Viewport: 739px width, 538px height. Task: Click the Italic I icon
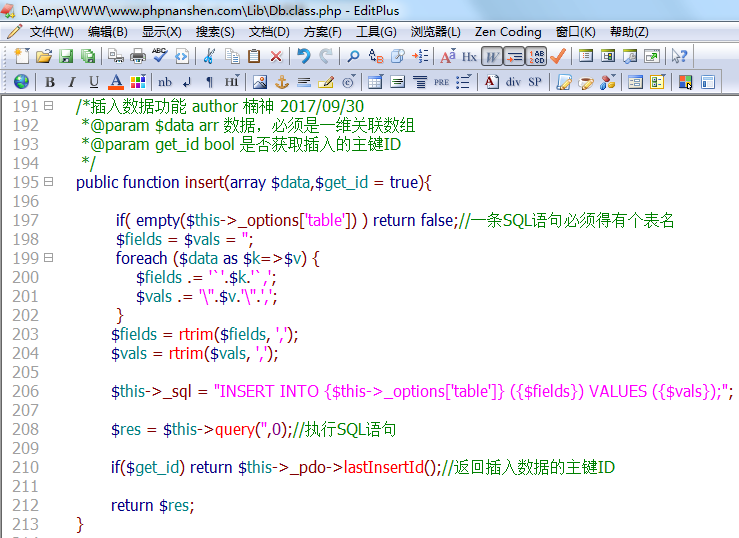[72, 82]
